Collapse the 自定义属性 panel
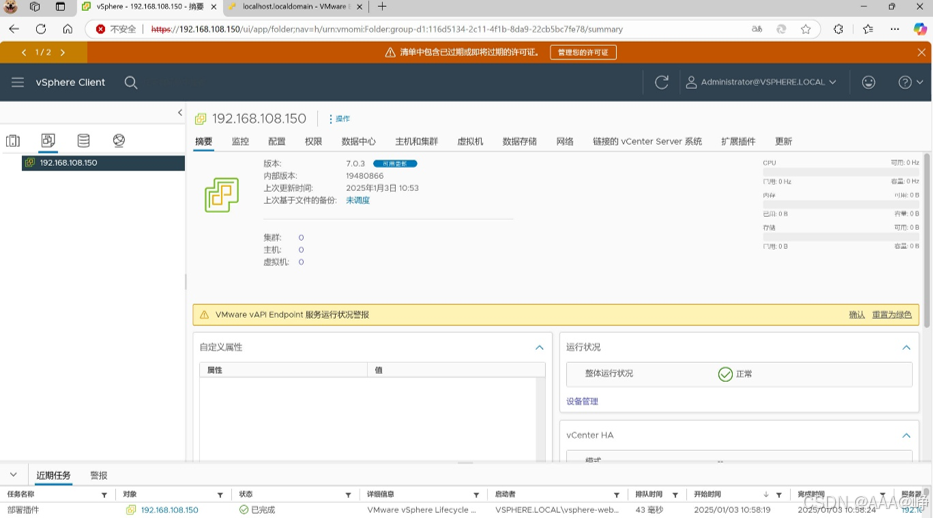The width and height of the screenshot is (933, 518). point(539,347)
